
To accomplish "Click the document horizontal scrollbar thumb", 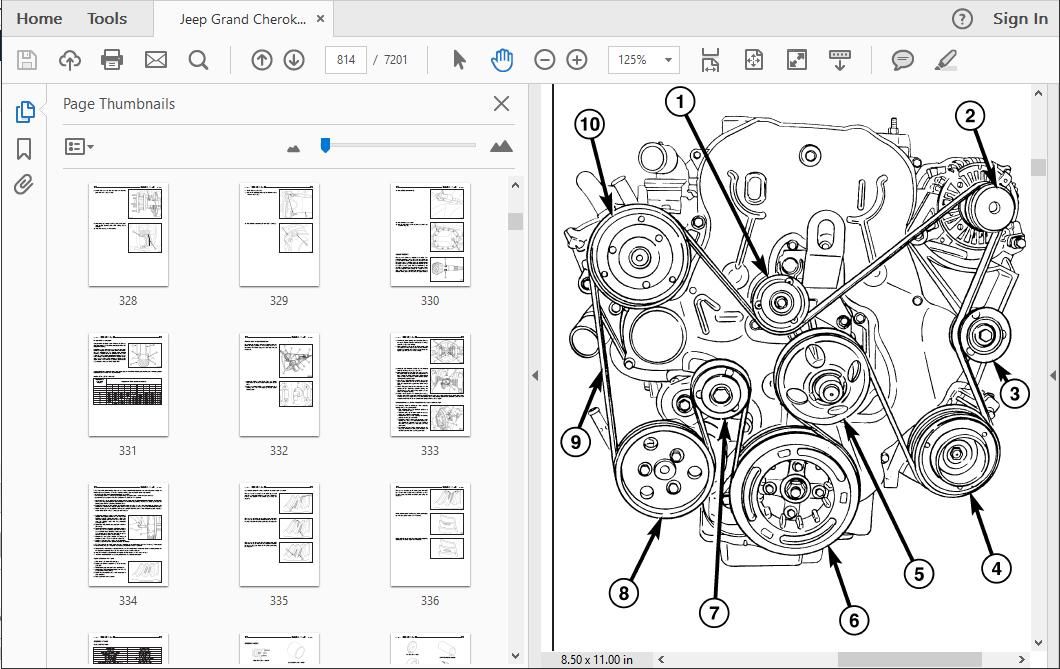I will [x=909, y=660].
